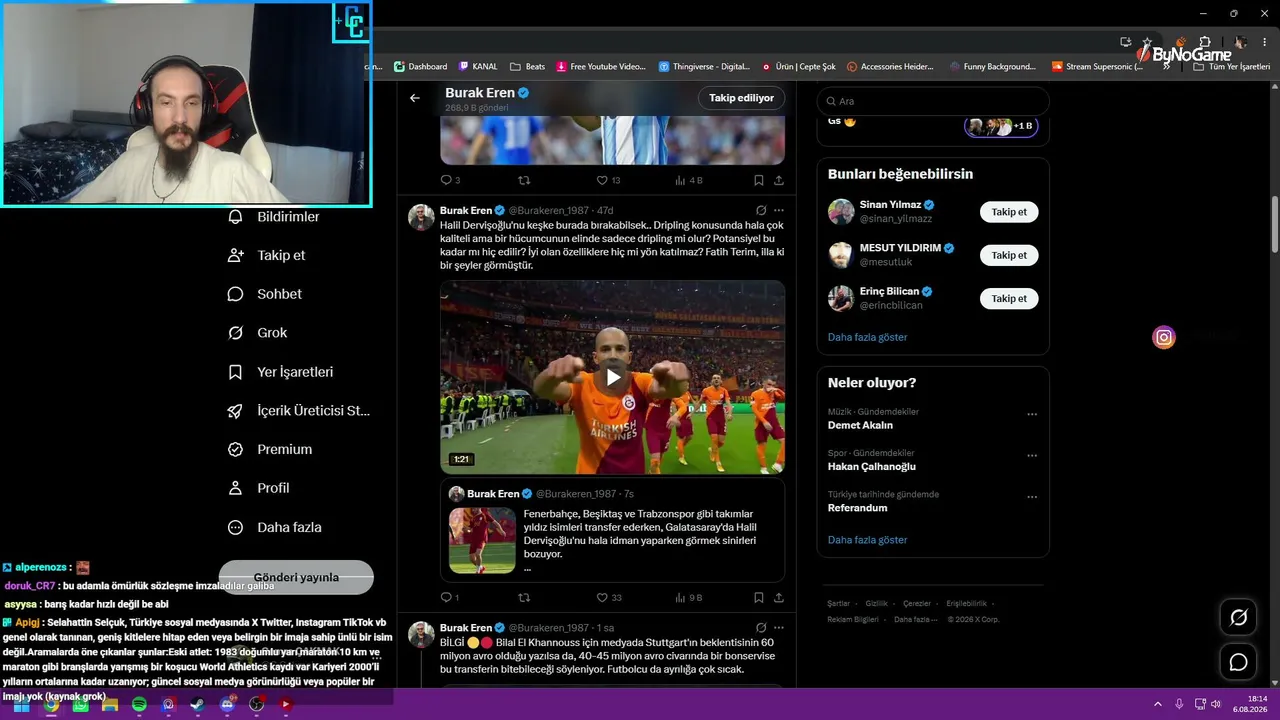This screenshot has width=1280, height=720.
Task: Open Sohbet messages in the sidebar
Action: (265, 294)
